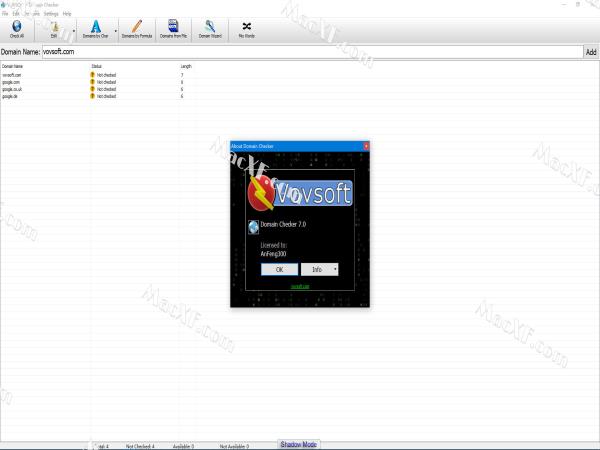Click the Domain Name input field
The height and width of the screenshot is (450, 600).
tap(312, 52)
